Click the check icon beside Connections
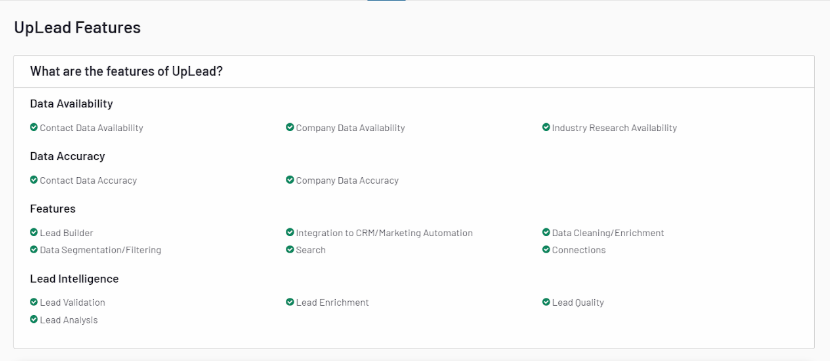 (x=546, y=249)
